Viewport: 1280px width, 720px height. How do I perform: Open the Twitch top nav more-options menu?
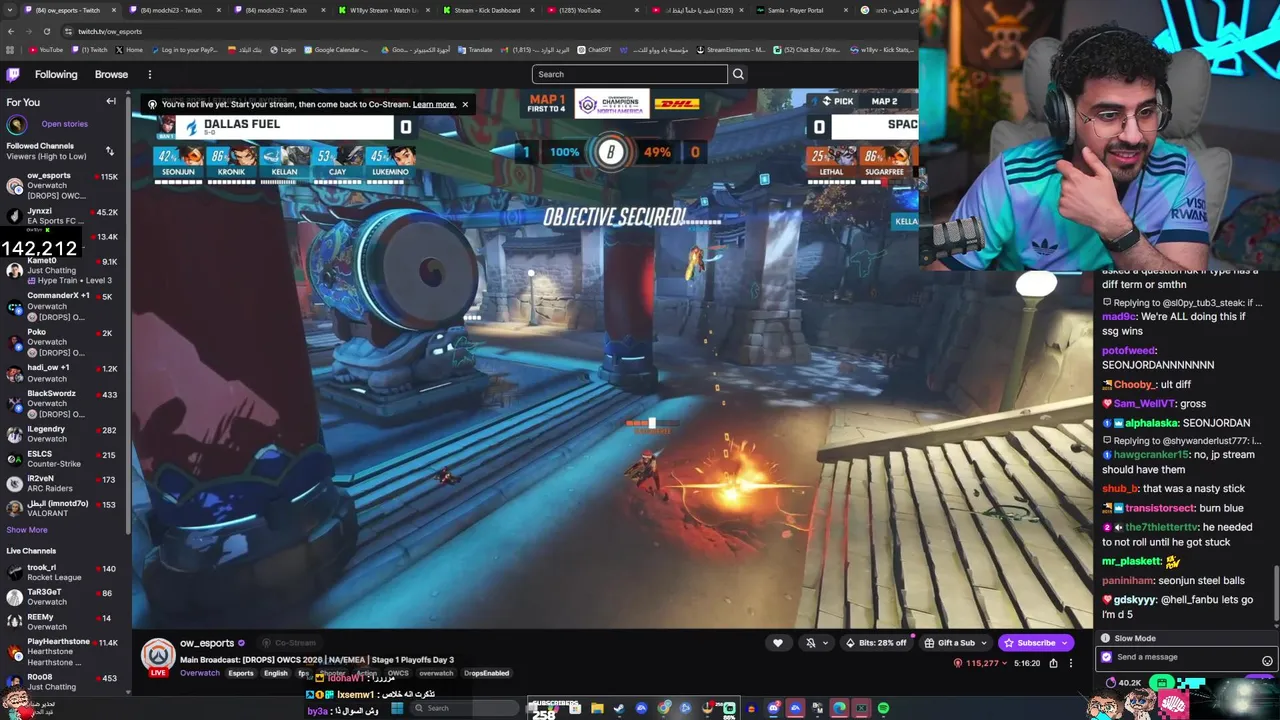pyautogui.click(x=150, y=74)
